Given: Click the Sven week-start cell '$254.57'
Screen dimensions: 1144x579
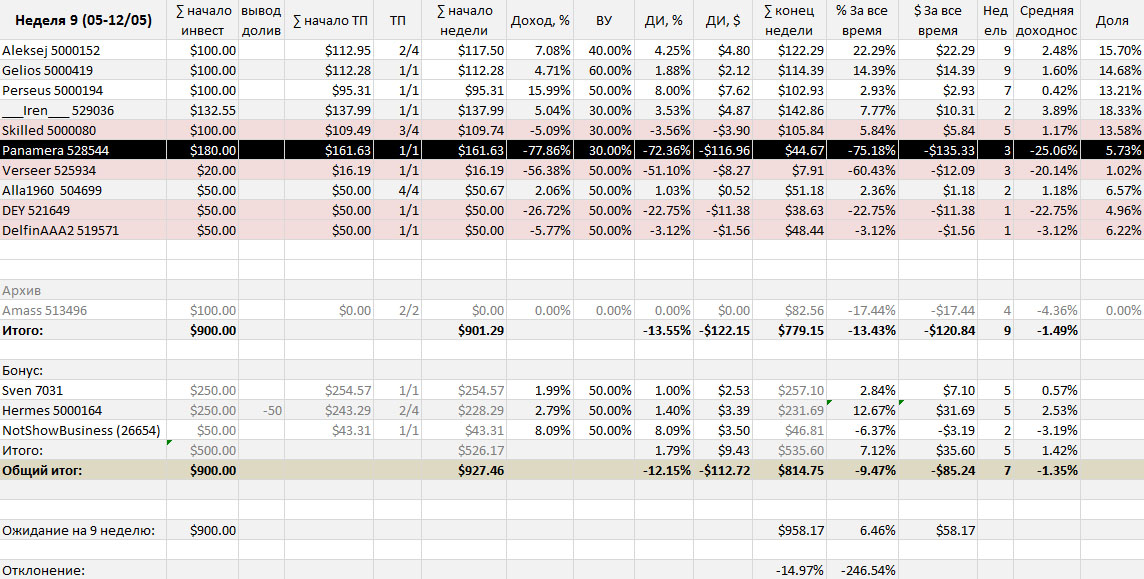Looking at the screenshot, I should coord(464,390).
